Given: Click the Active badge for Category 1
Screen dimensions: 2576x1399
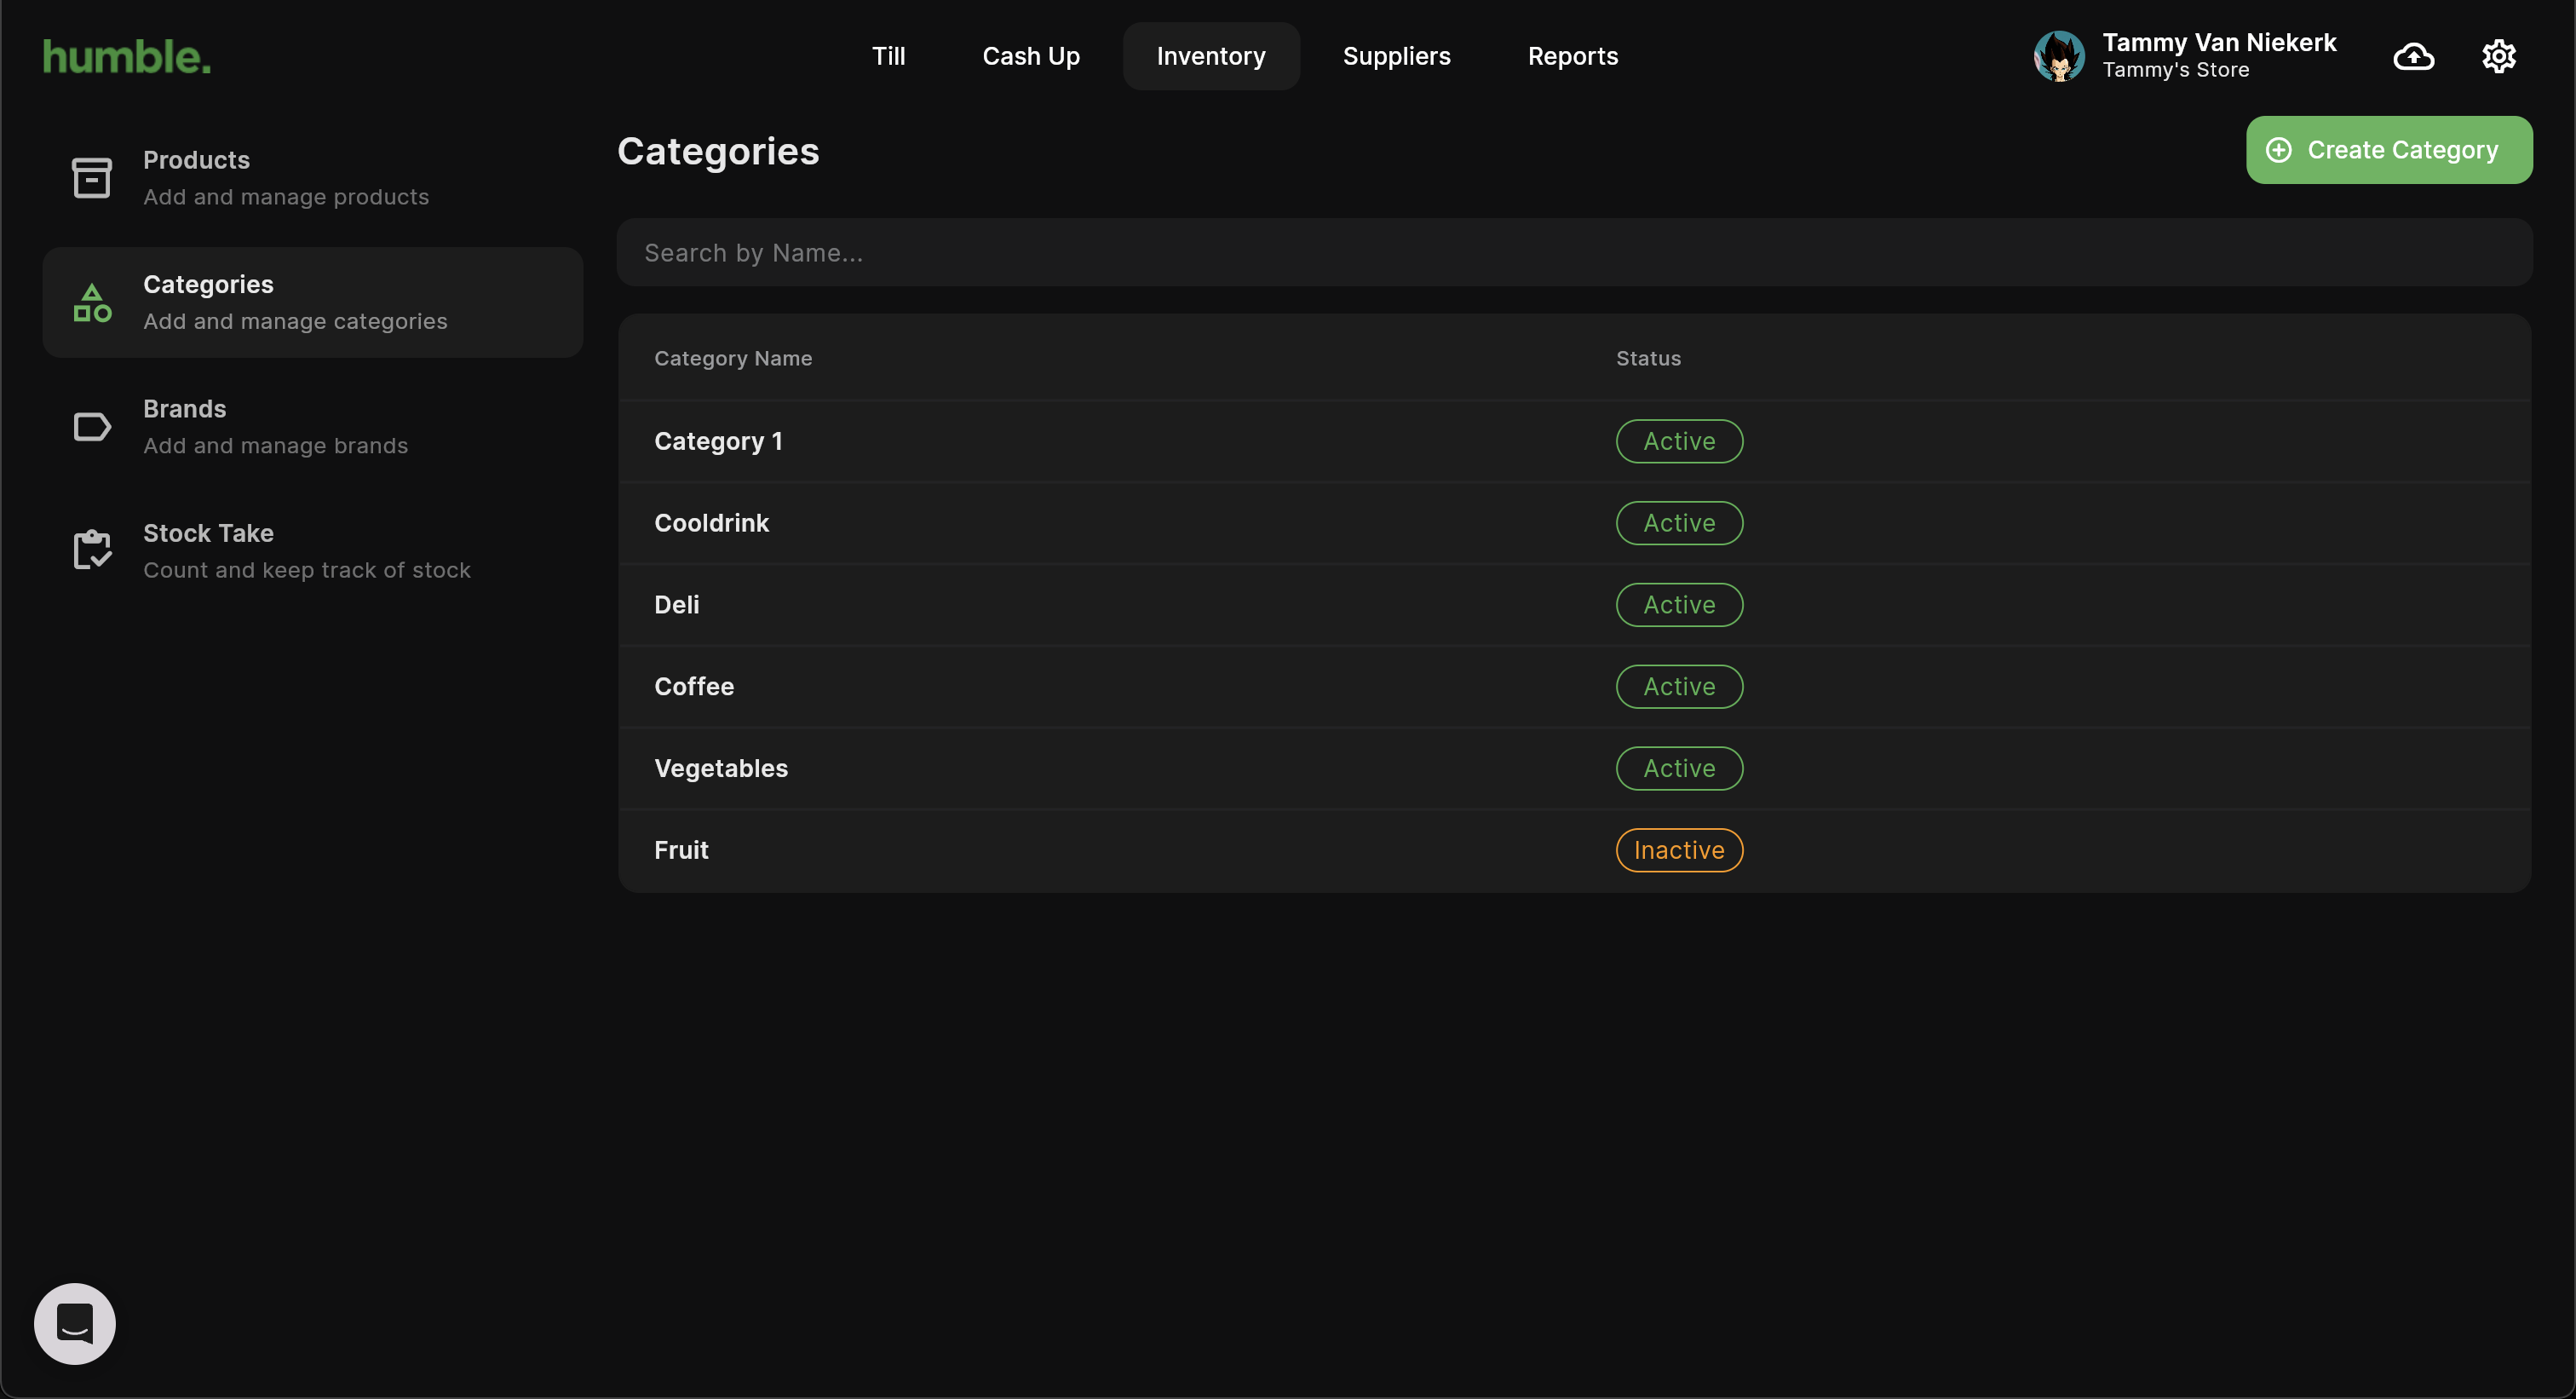Looking at the screenshot, I should (1679, 441).
